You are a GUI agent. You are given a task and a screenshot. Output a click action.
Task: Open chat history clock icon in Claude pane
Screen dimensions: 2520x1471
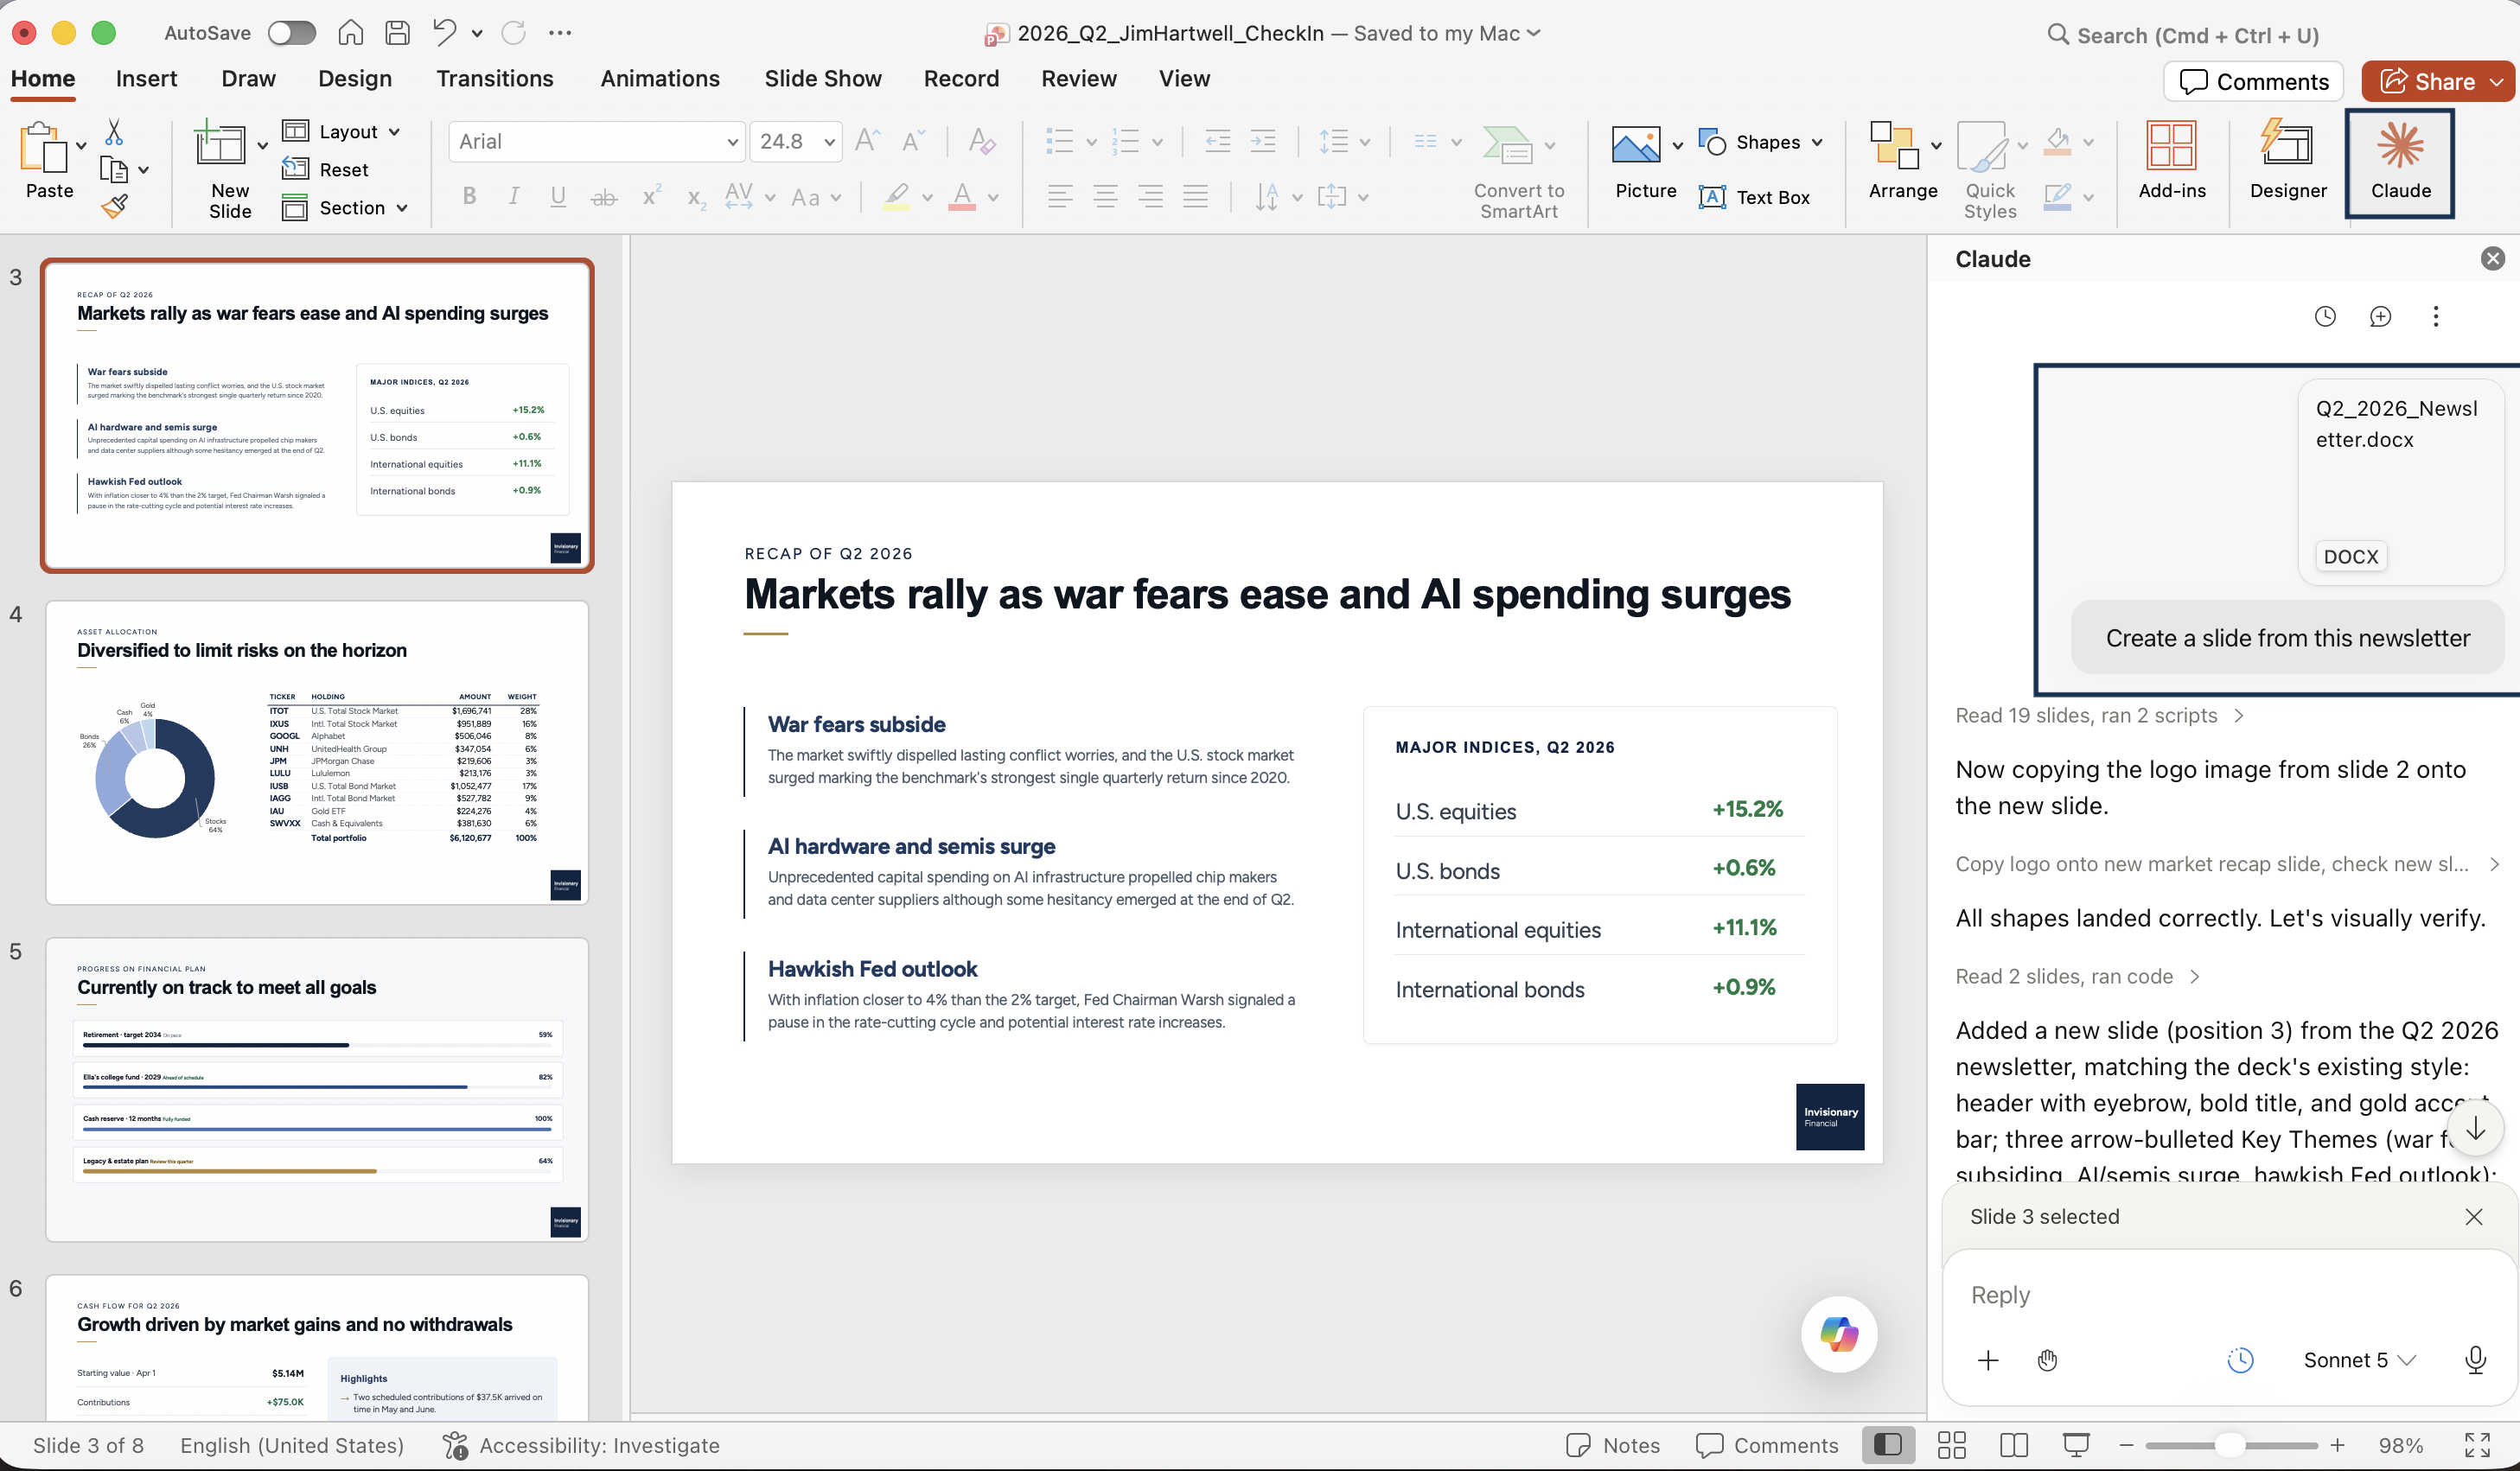2325,317
